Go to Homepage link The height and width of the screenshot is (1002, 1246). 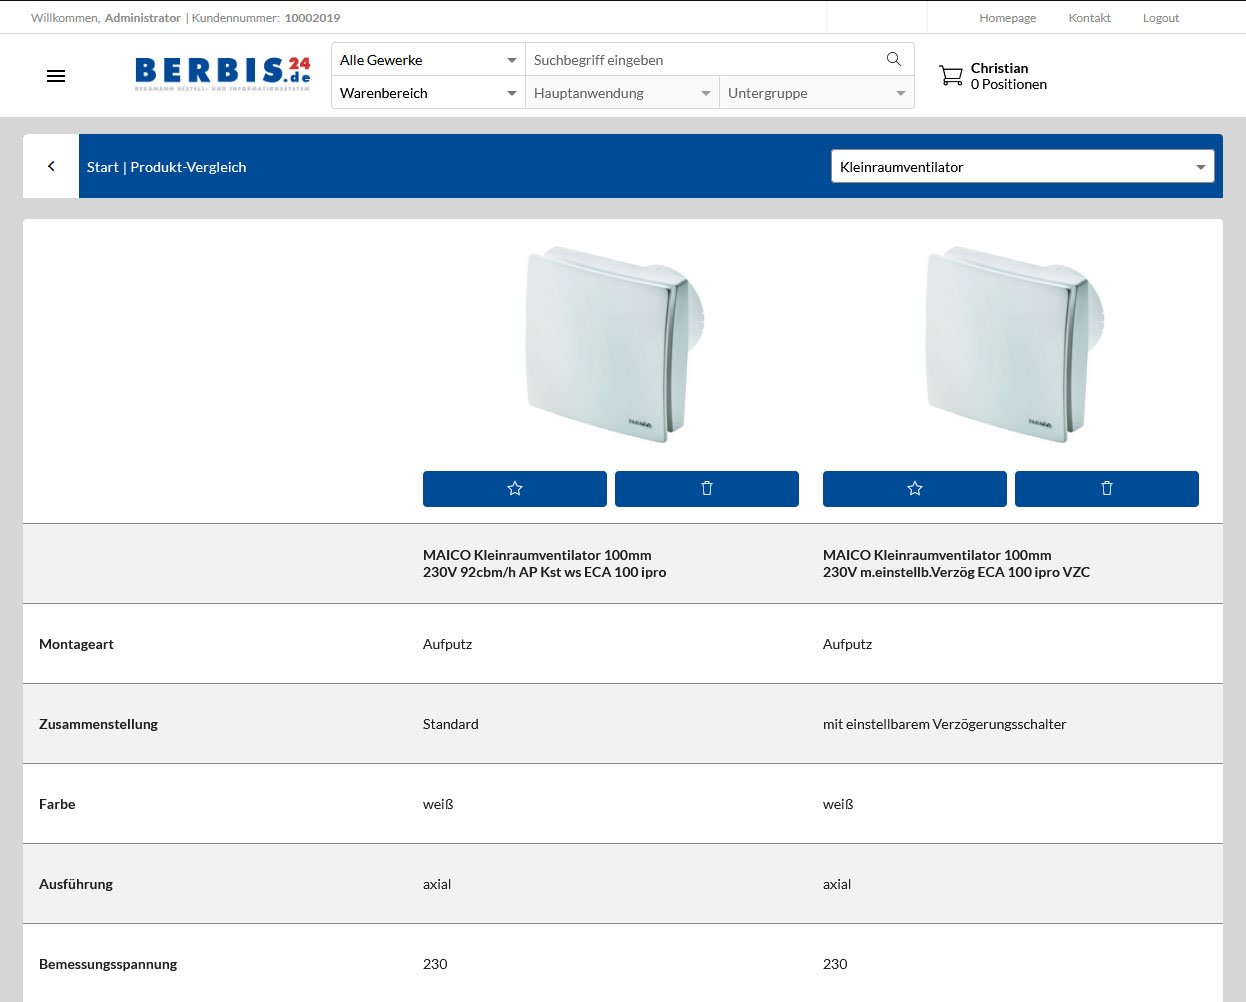click(x=1008, y=18)
